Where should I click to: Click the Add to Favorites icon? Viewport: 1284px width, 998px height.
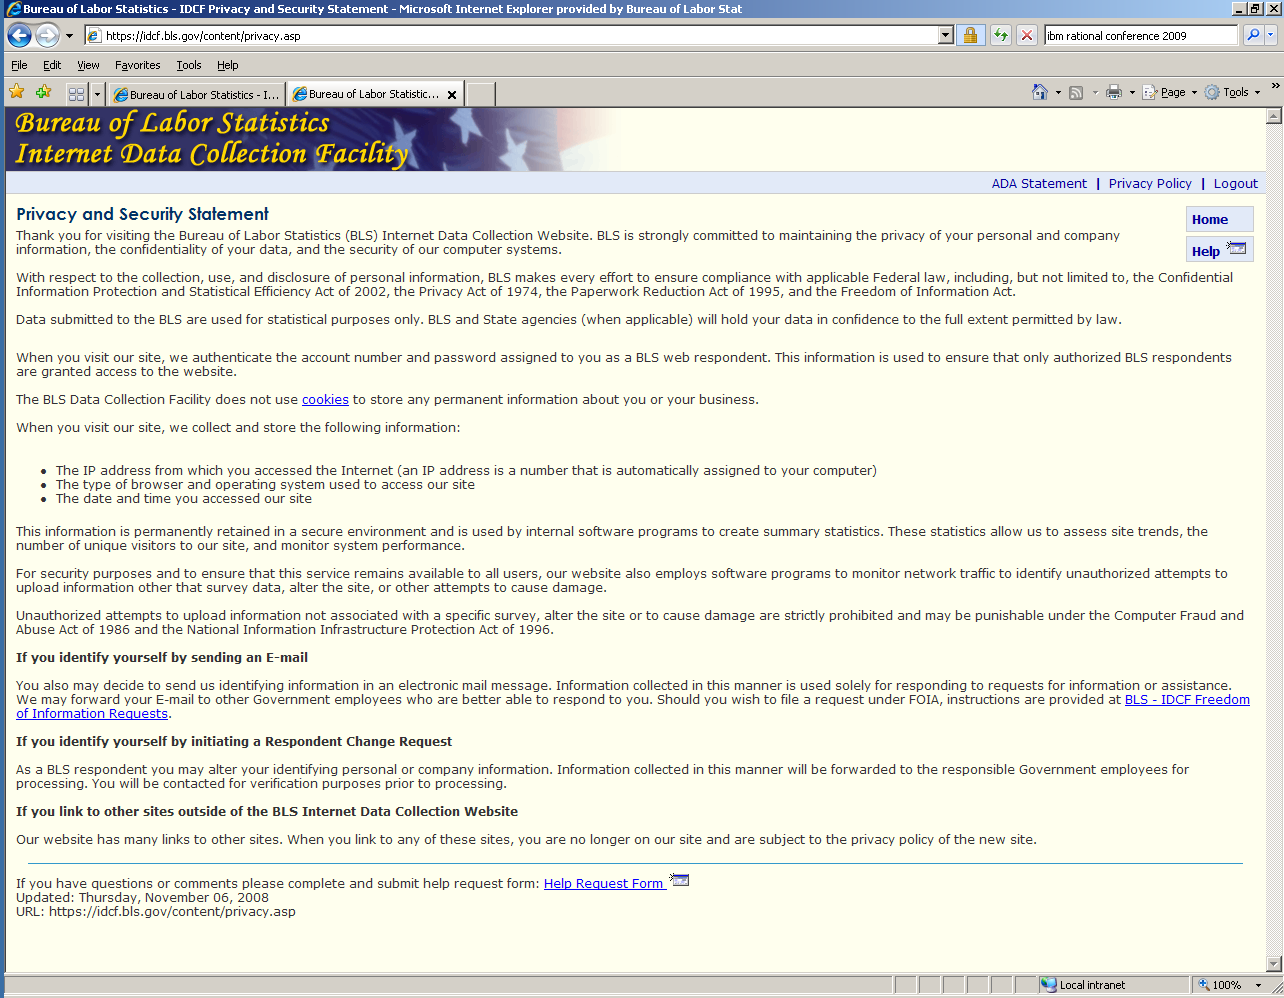[43, 93]
